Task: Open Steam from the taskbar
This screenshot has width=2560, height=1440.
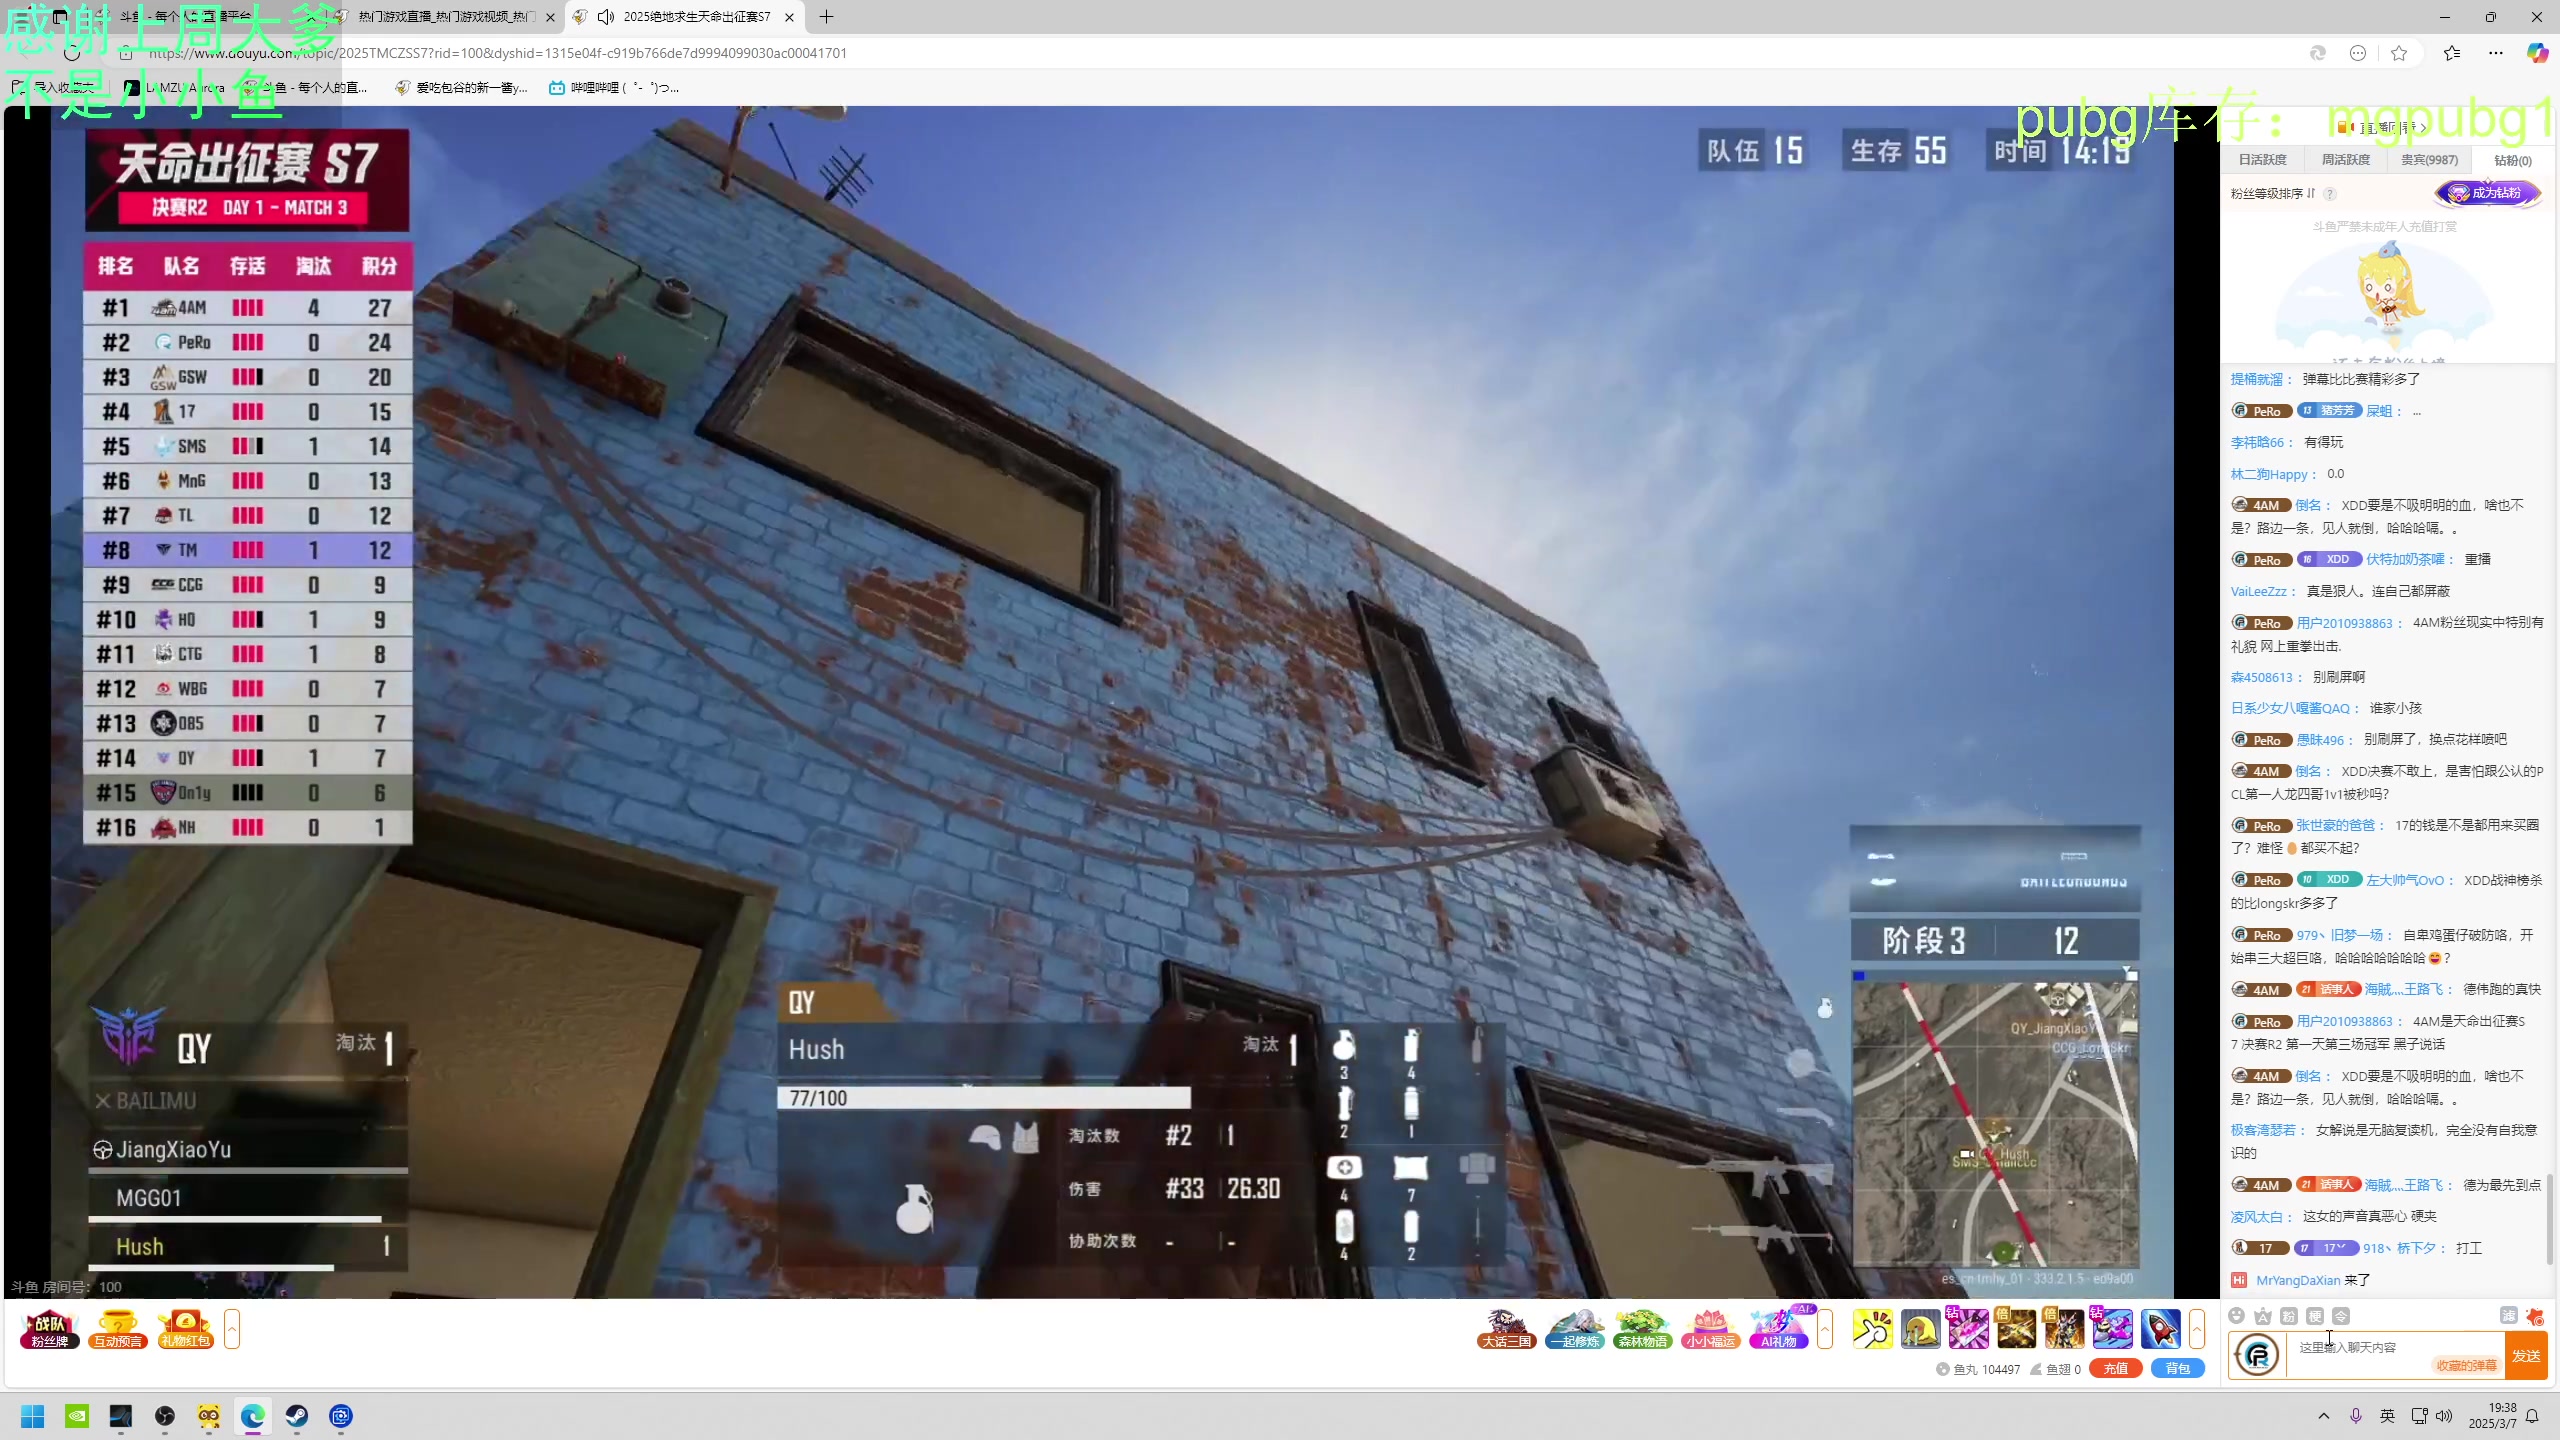Action: [x=297, y=1416]
